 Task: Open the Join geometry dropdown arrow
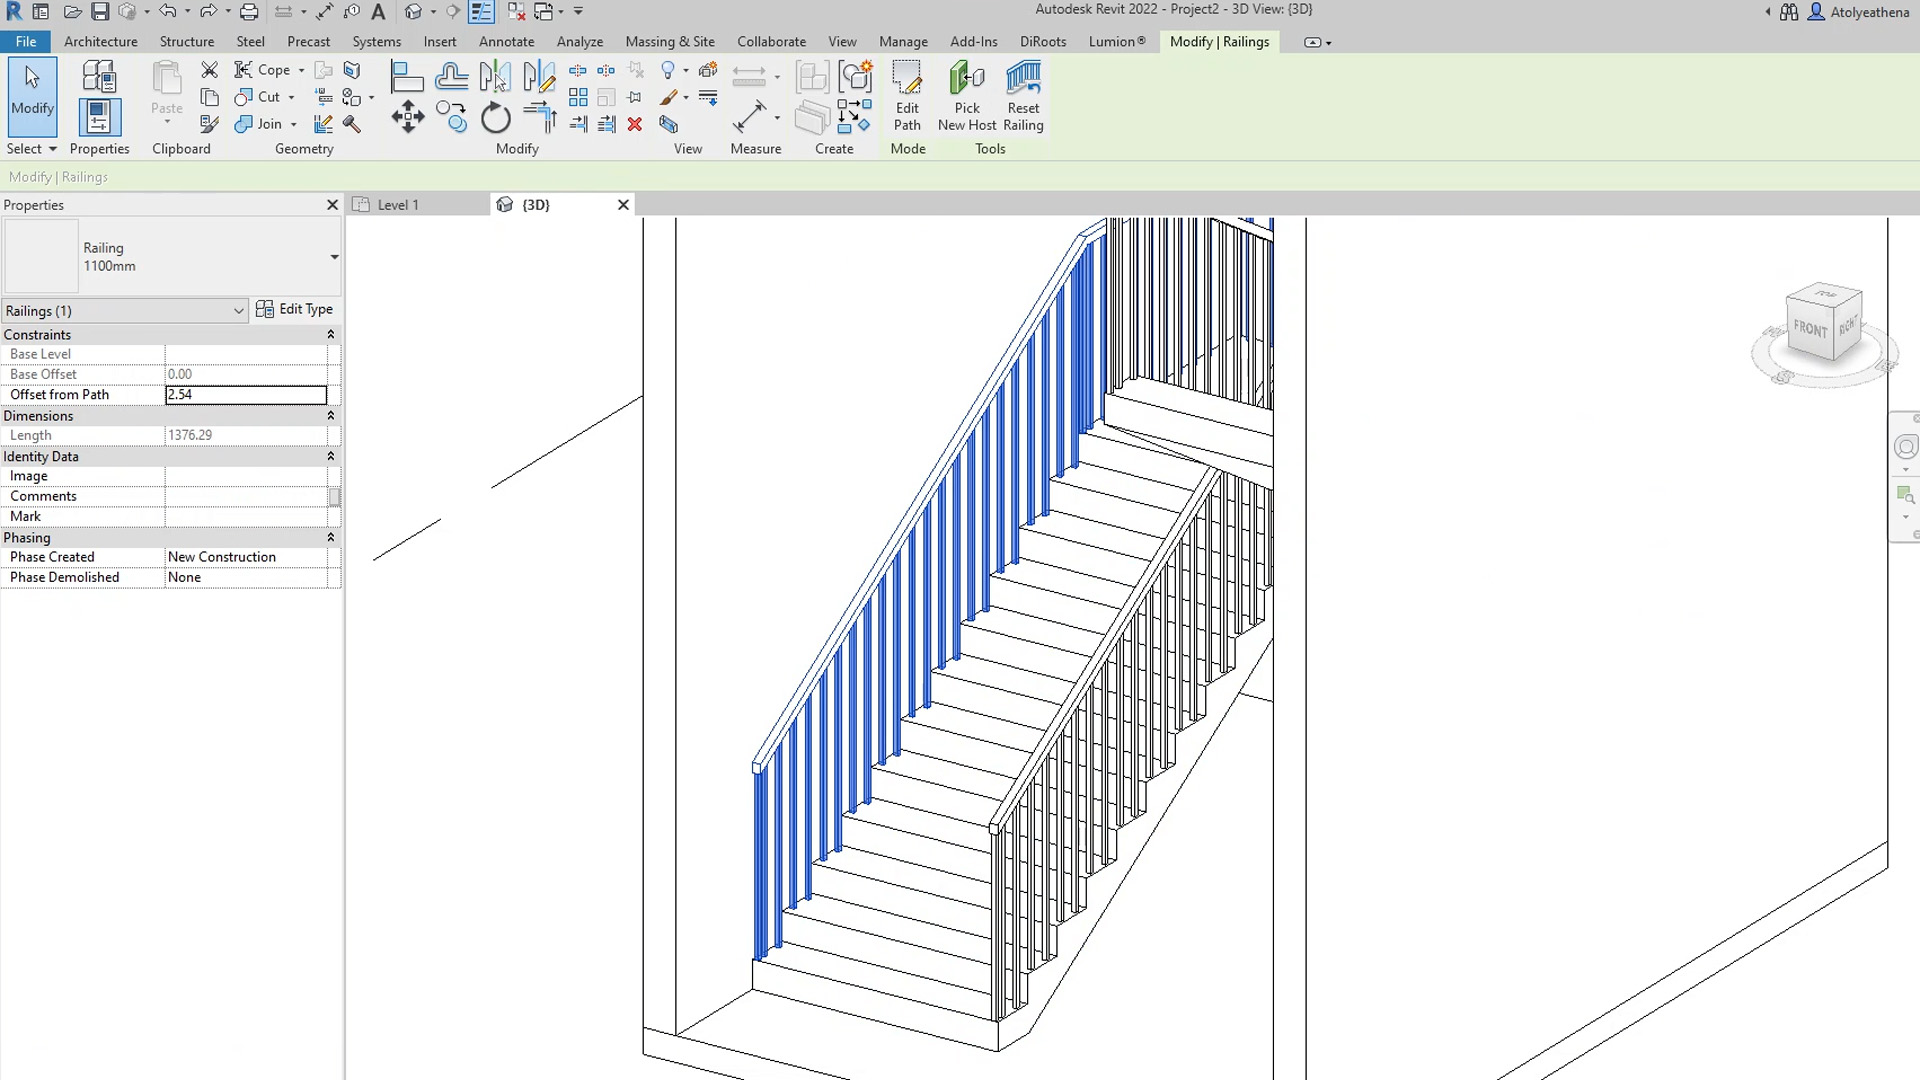[293, 125]
